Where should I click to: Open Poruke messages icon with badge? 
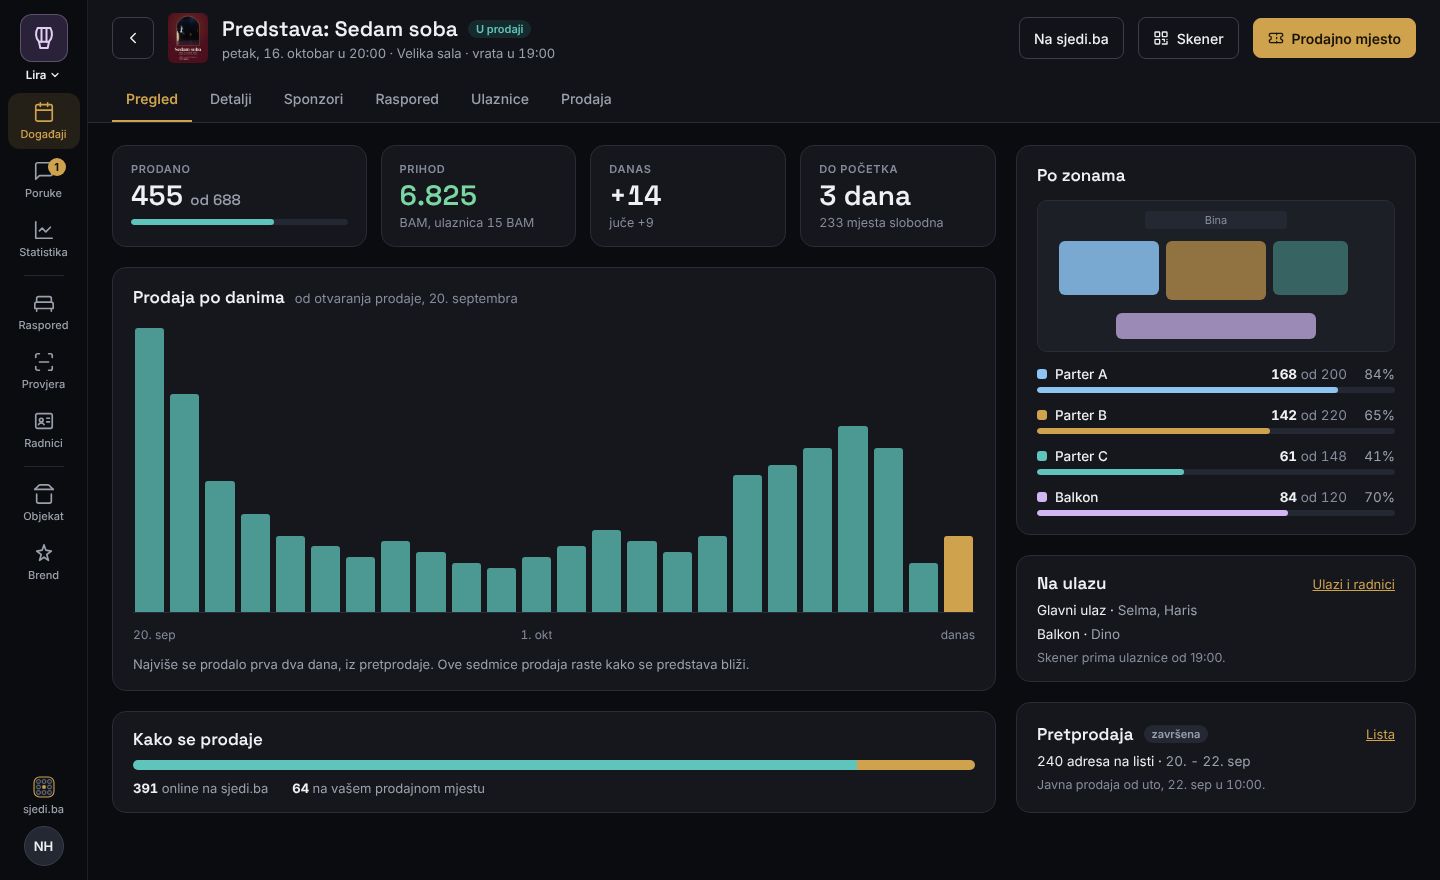(x=43, y=179)
